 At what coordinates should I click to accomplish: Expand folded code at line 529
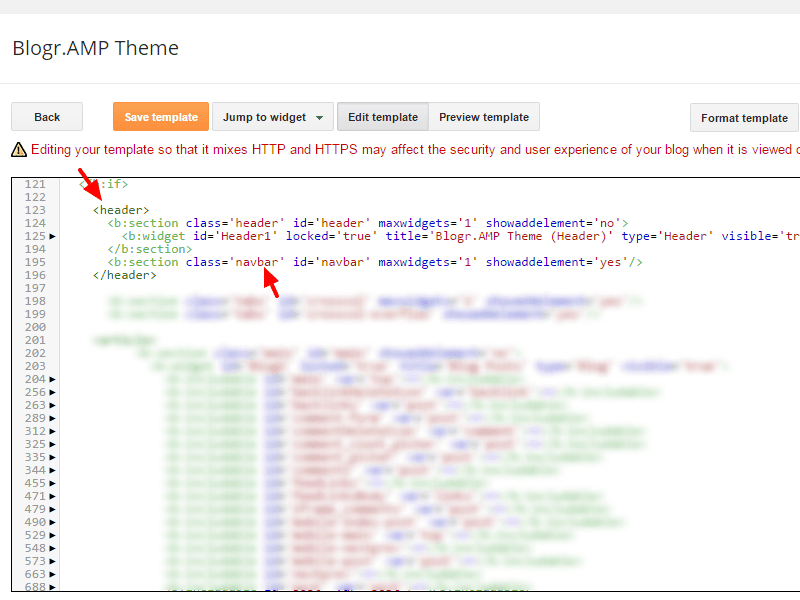[x=53, y=535]
